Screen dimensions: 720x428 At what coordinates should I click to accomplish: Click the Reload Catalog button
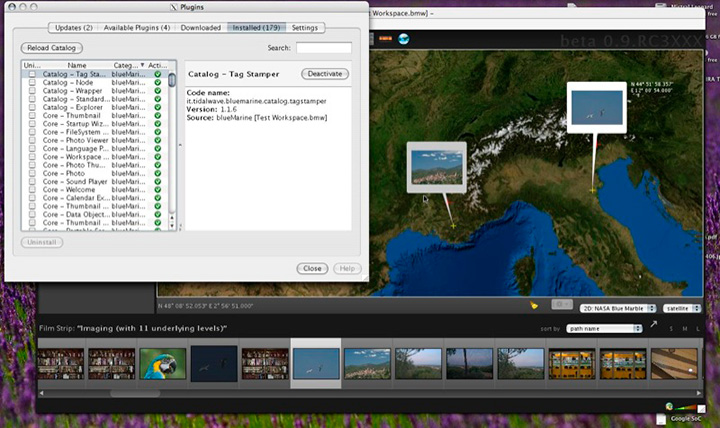click(x=51, y=48)
